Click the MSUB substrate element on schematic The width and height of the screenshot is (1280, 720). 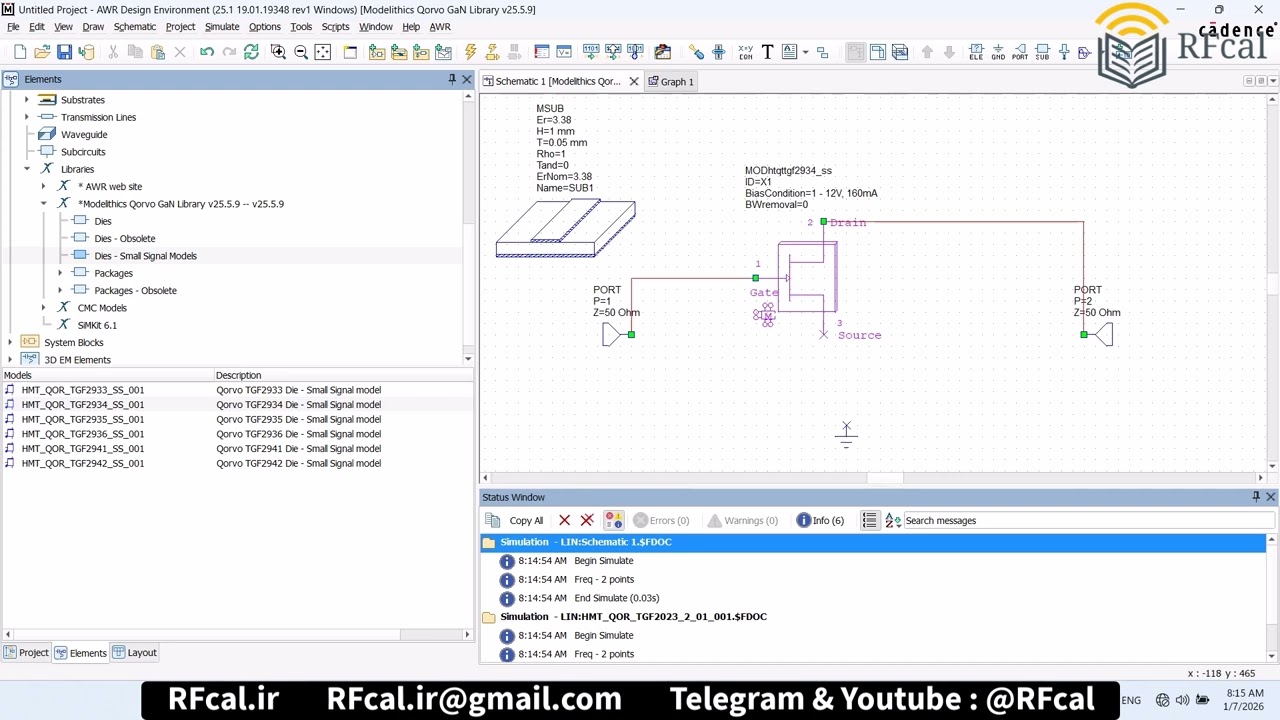565,229
